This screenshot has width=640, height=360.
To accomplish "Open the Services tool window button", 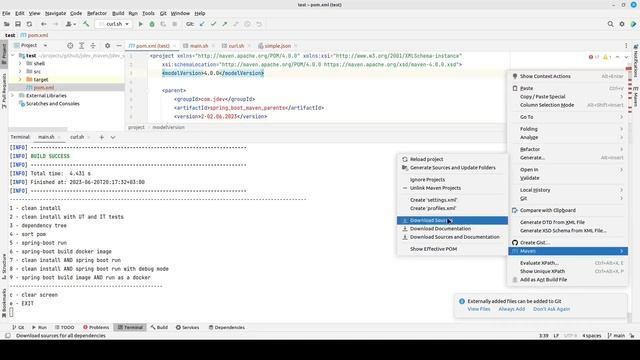I will [187, 327].
